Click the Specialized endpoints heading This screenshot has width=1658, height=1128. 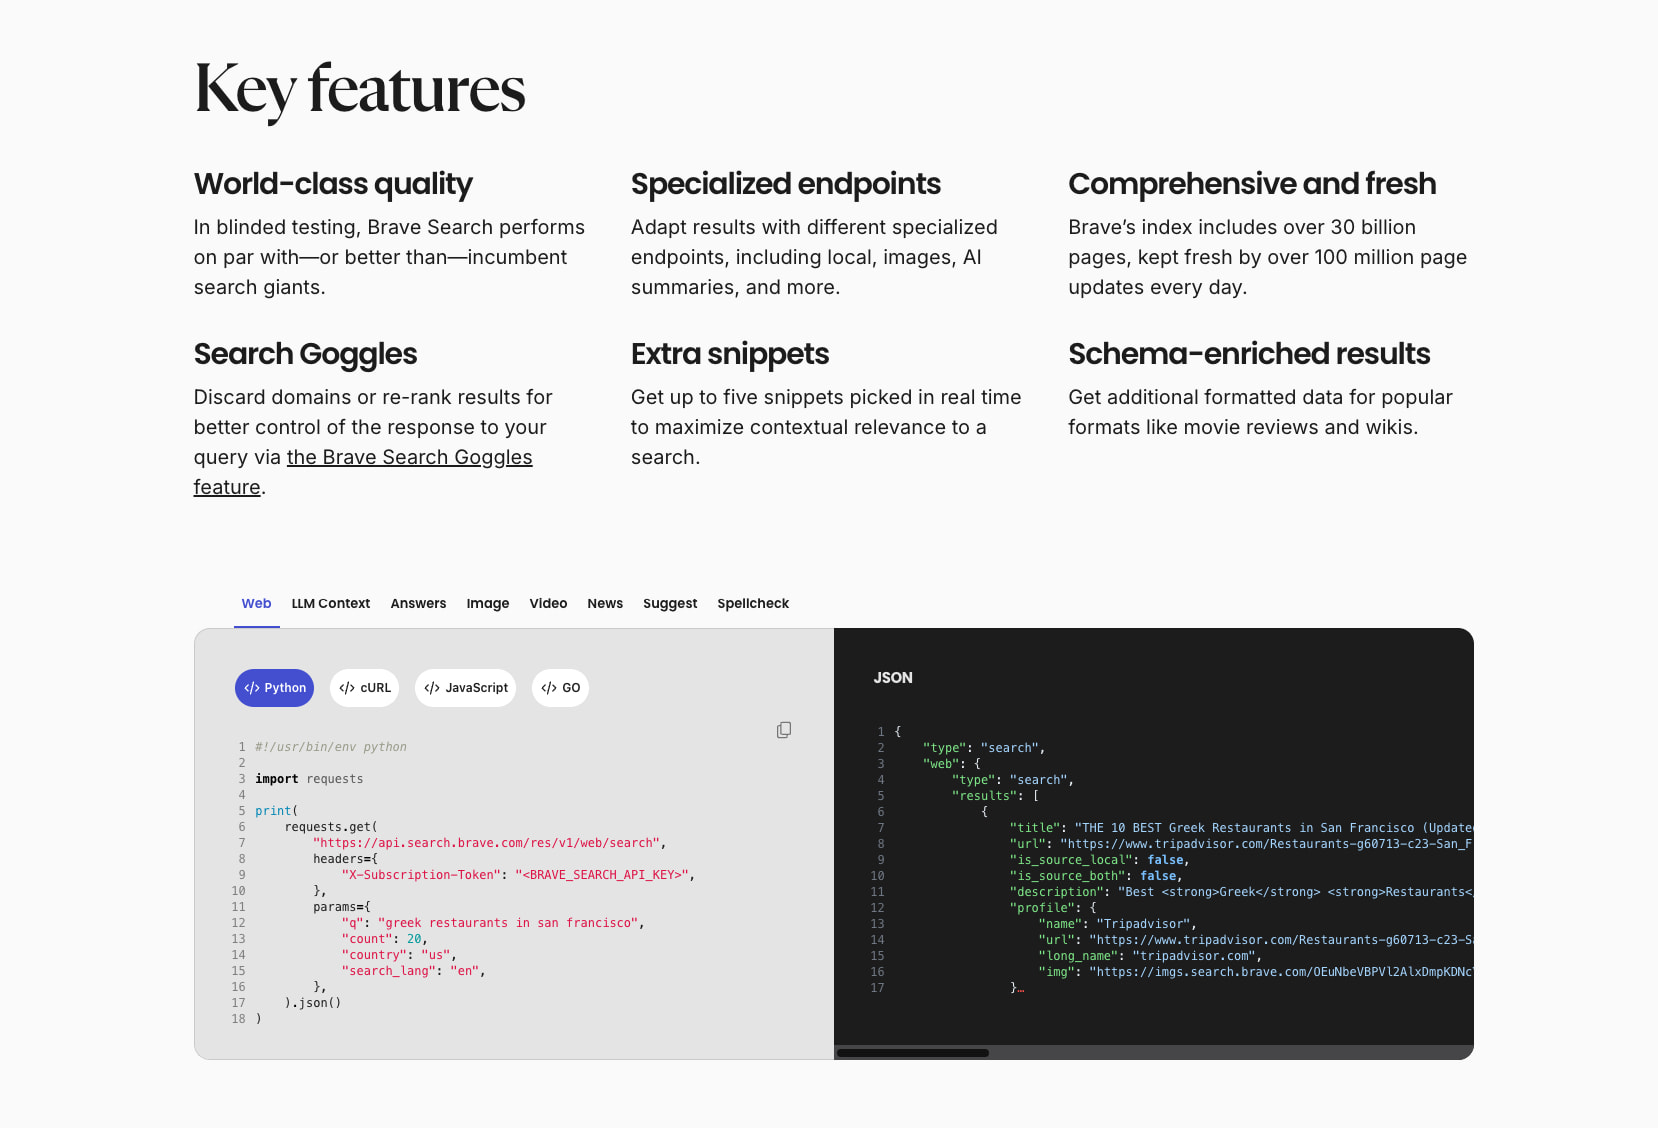pyautogui.click(x=786, y=184)
